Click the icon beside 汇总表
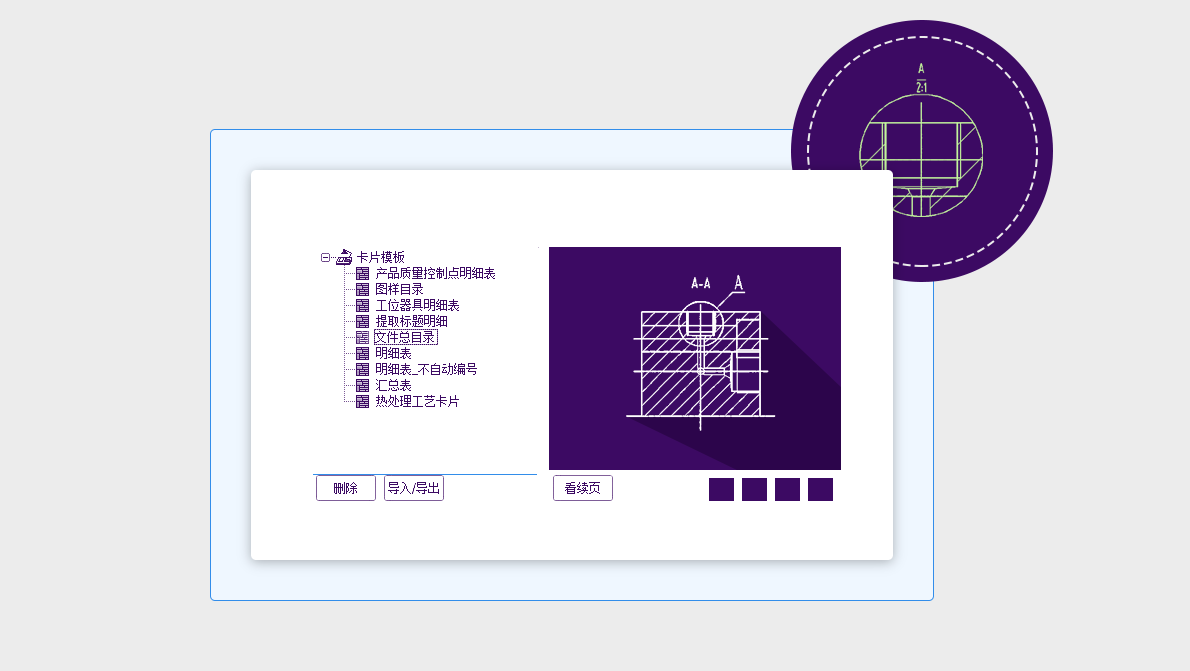The height and width of the screenshot is (671, 1190). click(362, 385)
